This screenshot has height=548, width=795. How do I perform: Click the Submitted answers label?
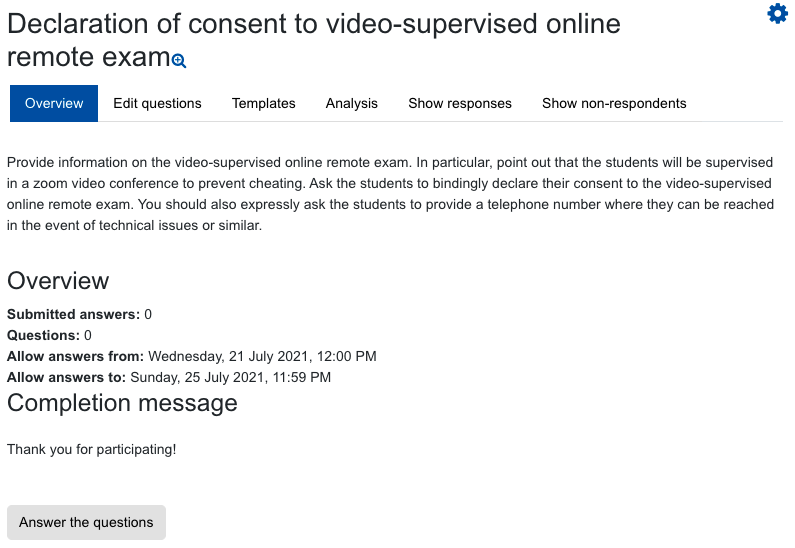point(73,314)
